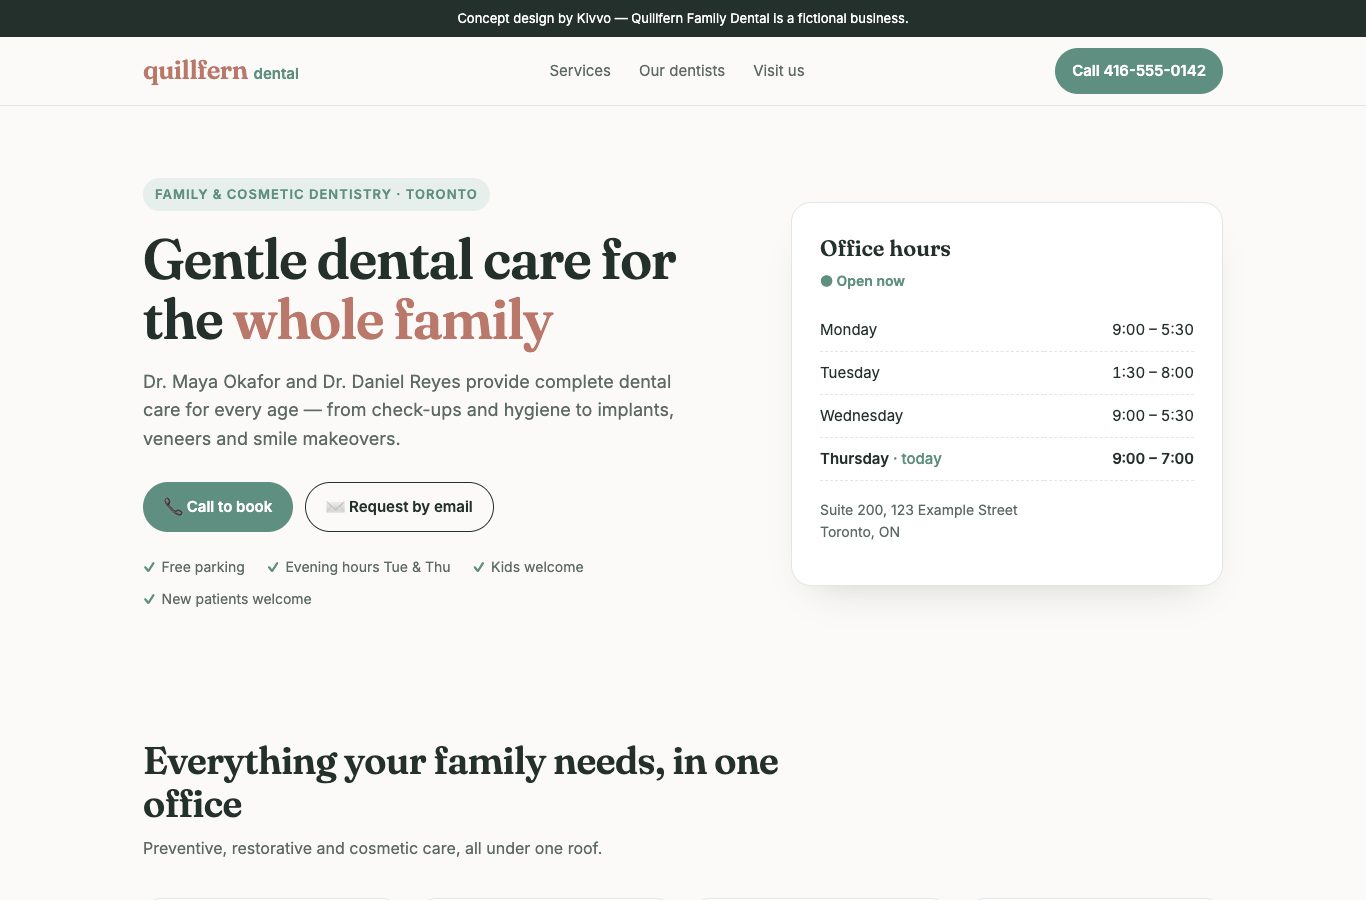This screenshot has height=900, width=1366.
Task: Open the Services nav link
Action: point(580,71)
